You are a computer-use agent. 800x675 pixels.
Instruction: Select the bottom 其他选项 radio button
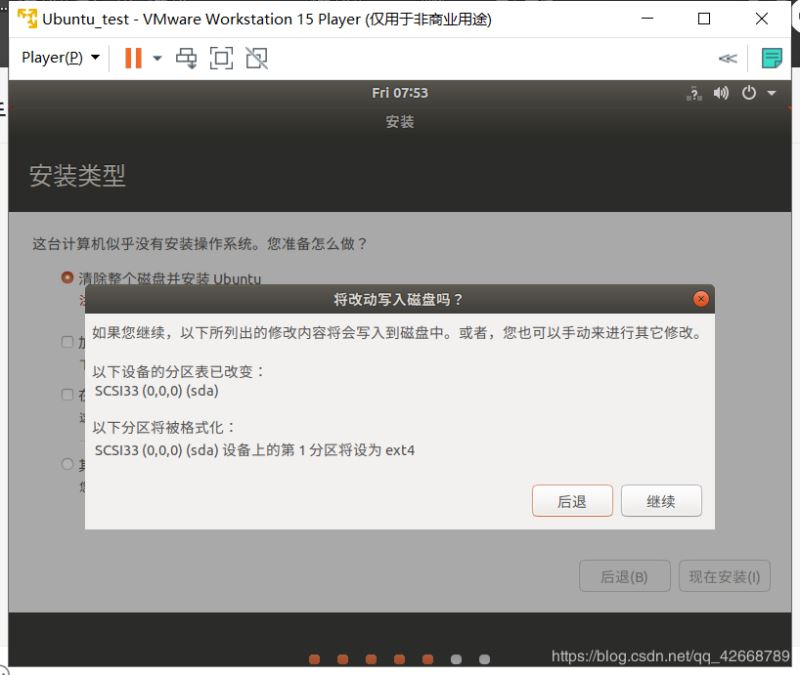coord(66,463)
